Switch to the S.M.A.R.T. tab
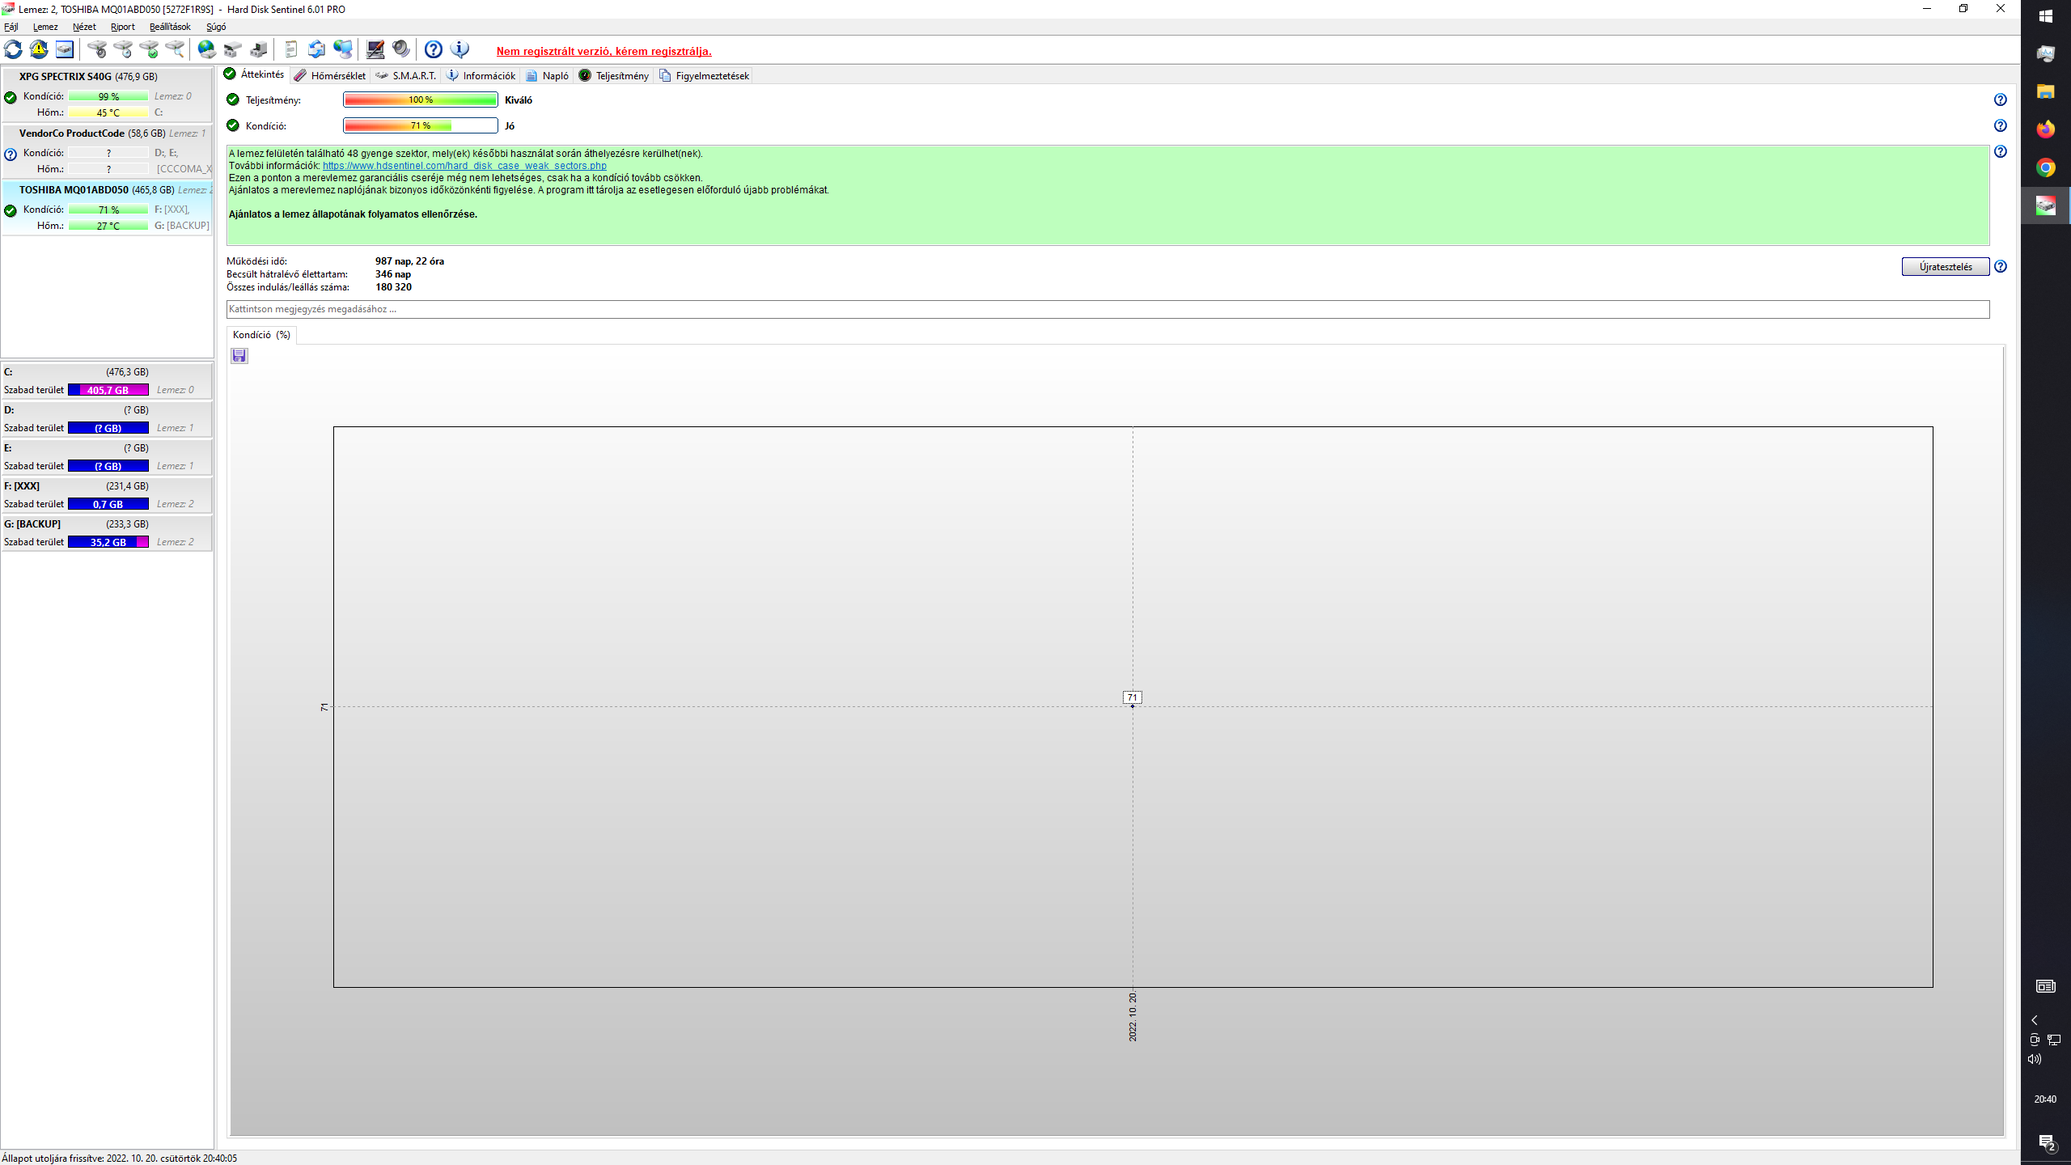Viewport: 2071px width, 1165px height. (x=406, y=76)
